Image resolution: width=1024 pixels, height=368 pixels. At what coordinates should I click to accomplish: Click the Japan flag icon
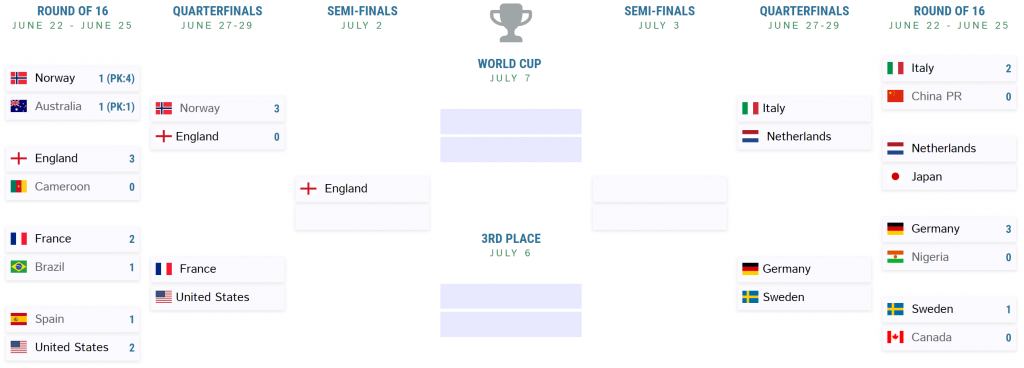click(895, 177)
